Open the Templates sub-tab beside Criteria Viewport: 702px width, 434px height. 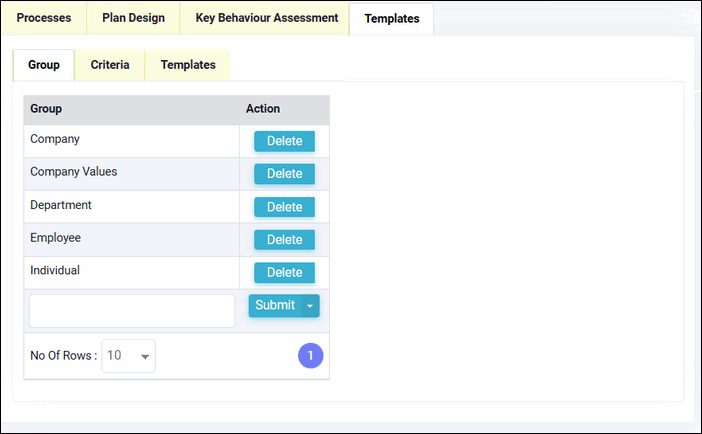point(188,65)
